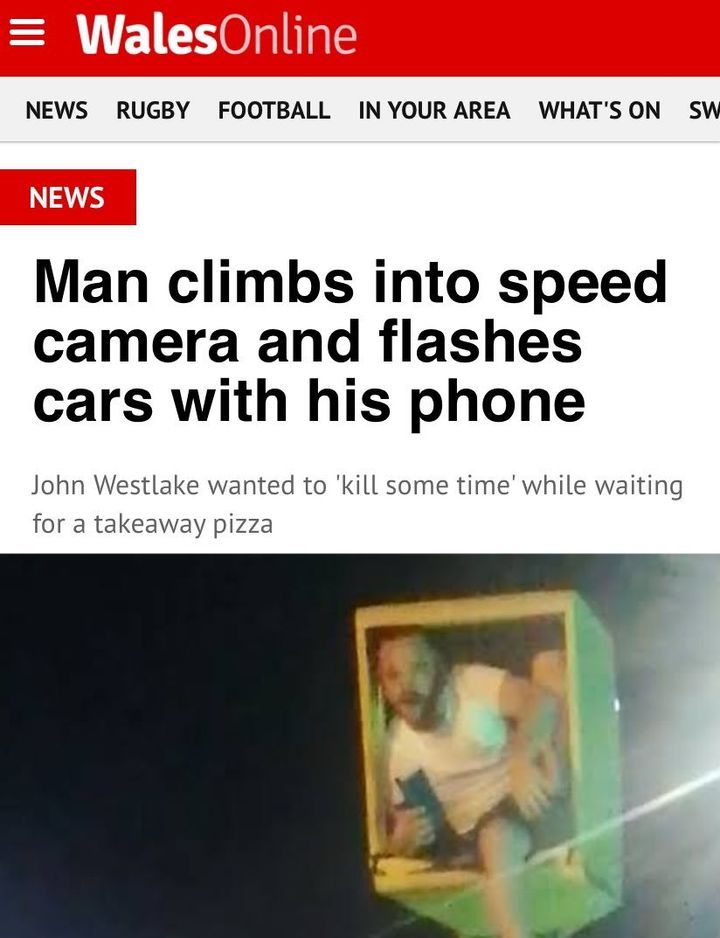Open the IN YOUR AREA section
This screenshot has height=938, width=720.
[x=434, y=111]
